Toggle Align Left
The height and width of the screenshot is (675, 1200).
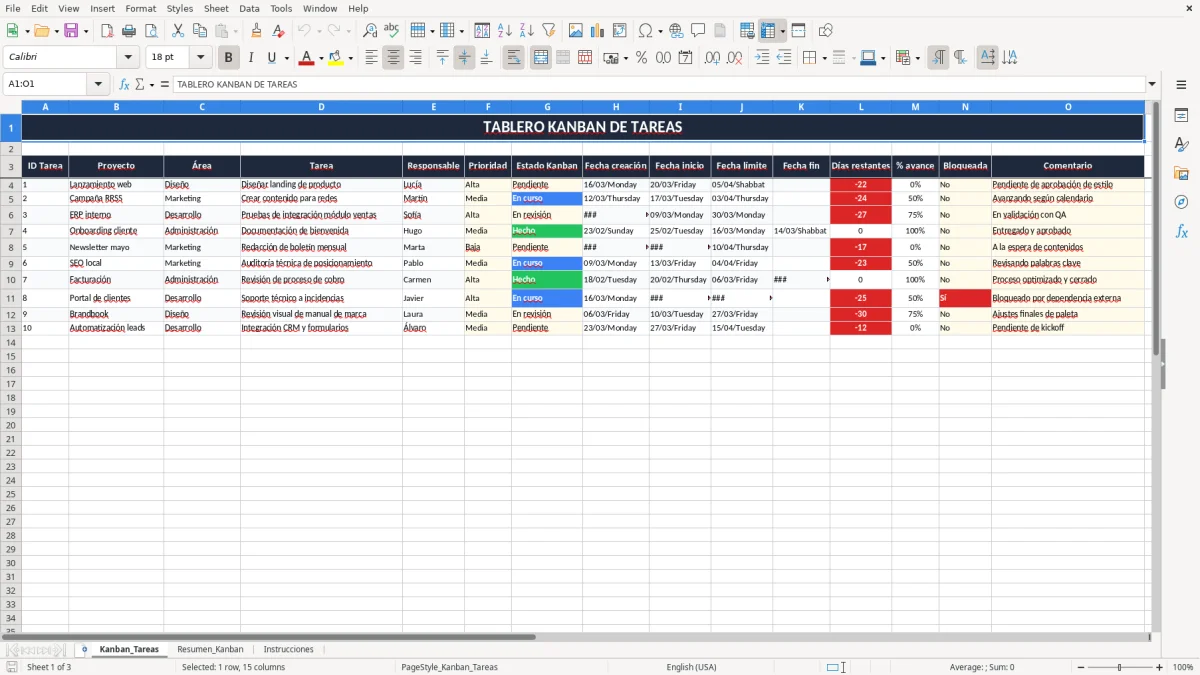click(371, 58)
